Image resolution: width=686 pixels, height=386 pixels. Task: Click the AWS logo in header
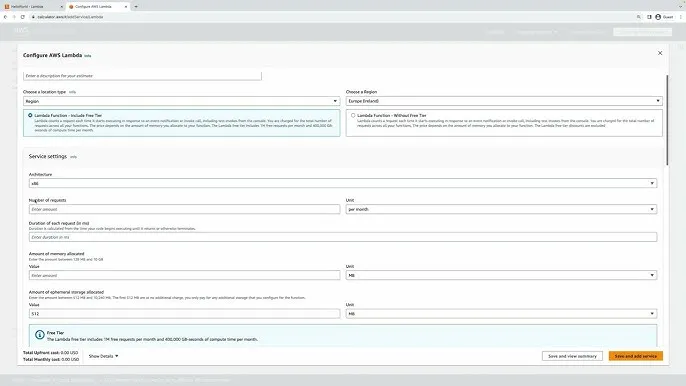(x=21, y=30)
